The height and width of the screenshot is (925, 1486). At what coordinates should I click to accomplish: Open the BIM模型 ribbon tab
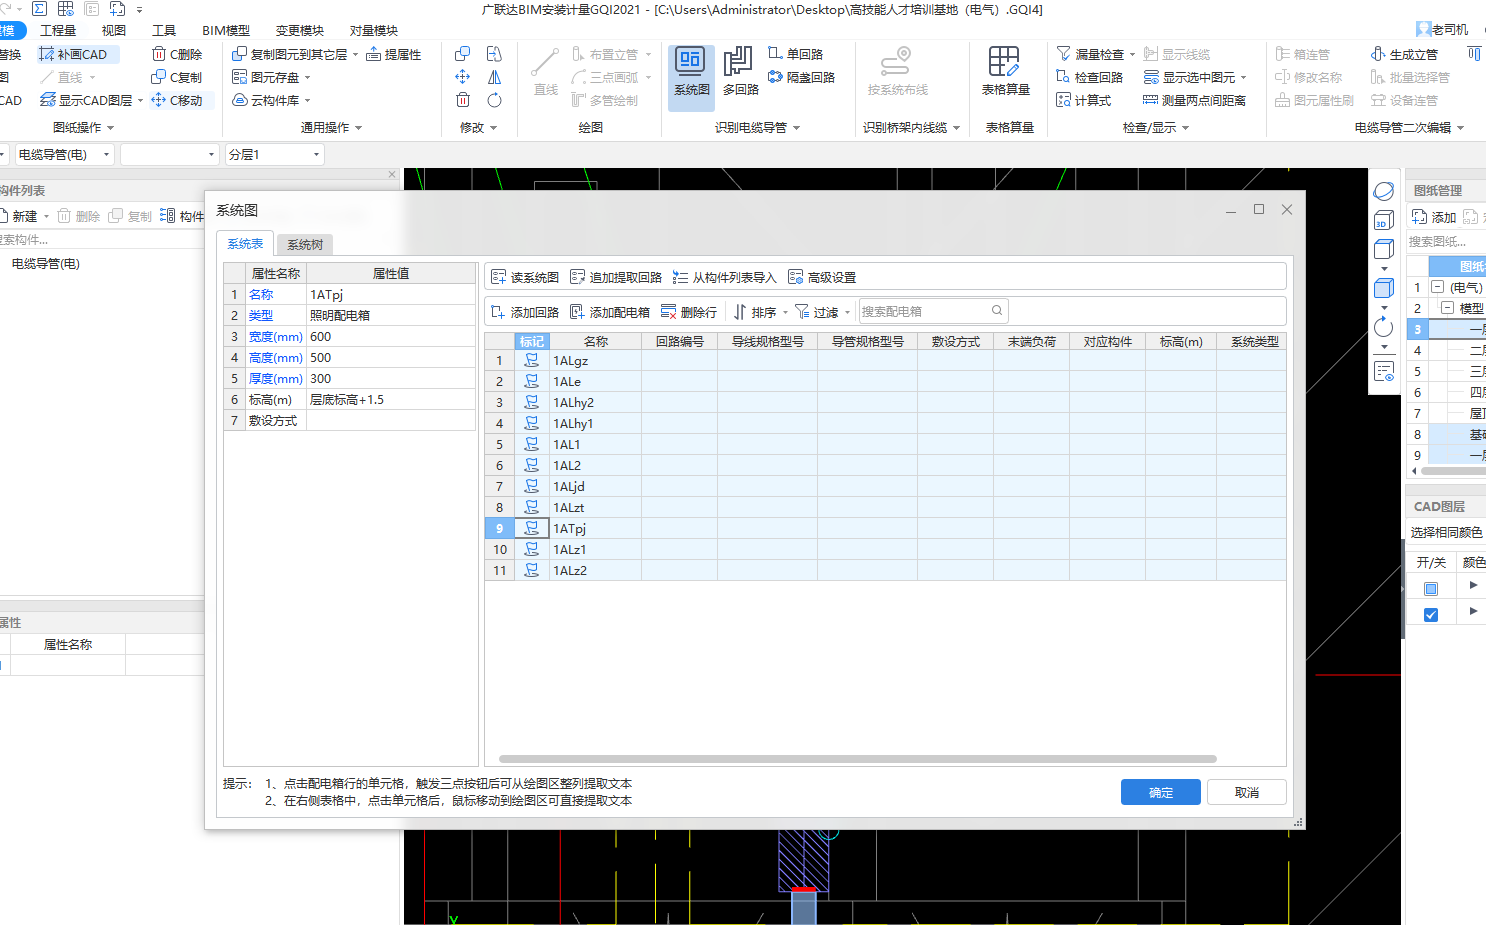(x=226, y=30)
